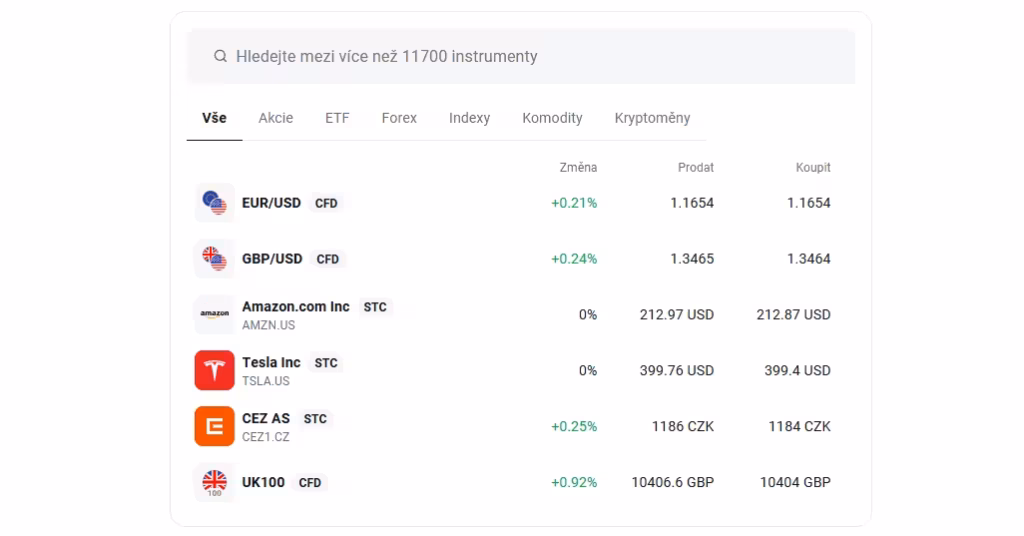Image resolution: width=1024 pixels, height=536 pixels.
Task: Click the UK100 buy price 10404 GBP
Action: point(794,483)
